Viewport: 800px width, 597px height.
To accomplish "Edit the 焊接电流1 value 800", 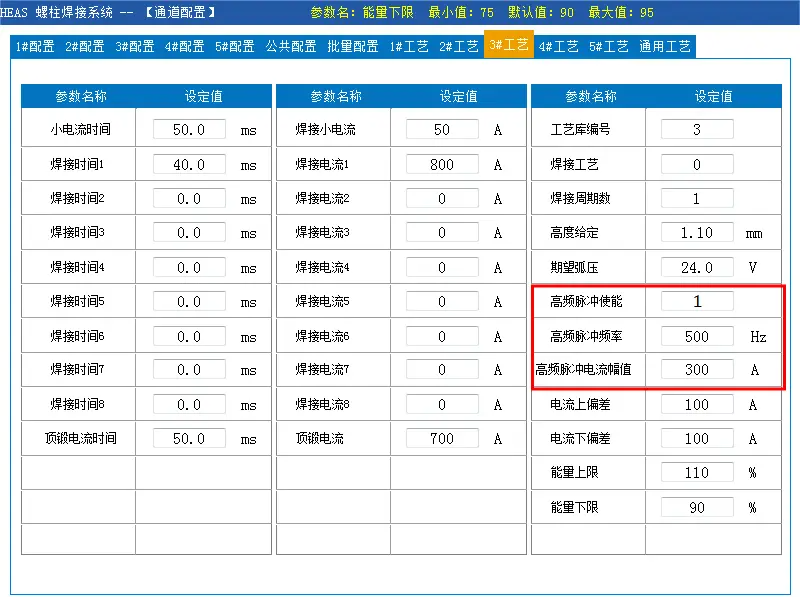I will click(x=442, y=164).
